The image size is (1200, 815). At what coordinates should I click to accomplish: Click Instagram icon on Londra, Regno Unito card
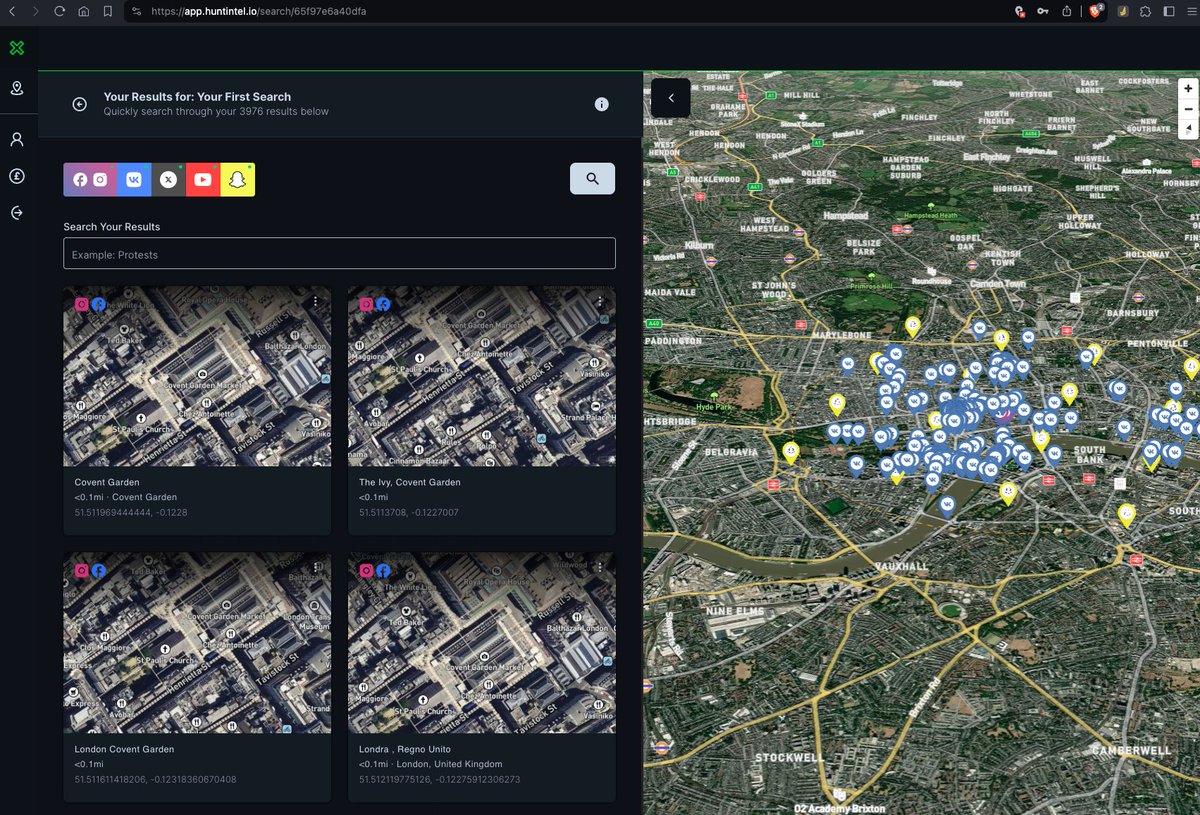tap(367, 571)
